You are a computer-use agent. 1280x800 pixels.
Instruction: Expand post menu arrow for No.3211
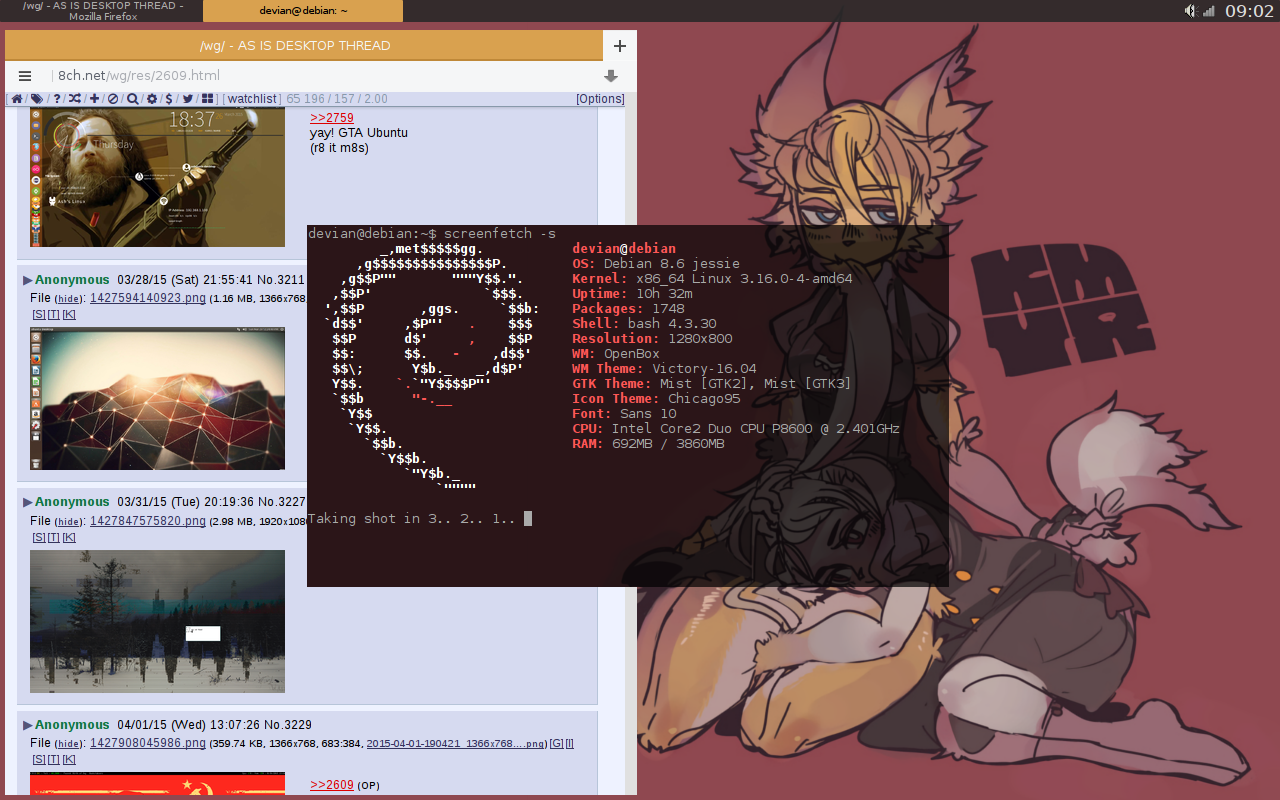pos(28,280)
